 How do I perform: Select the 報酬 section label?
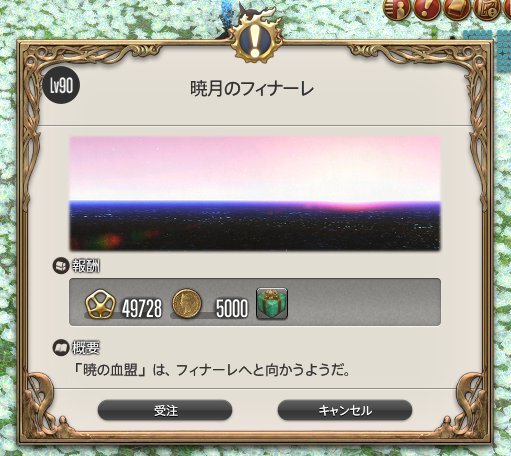pyautogui.click(x=86, y=266)
